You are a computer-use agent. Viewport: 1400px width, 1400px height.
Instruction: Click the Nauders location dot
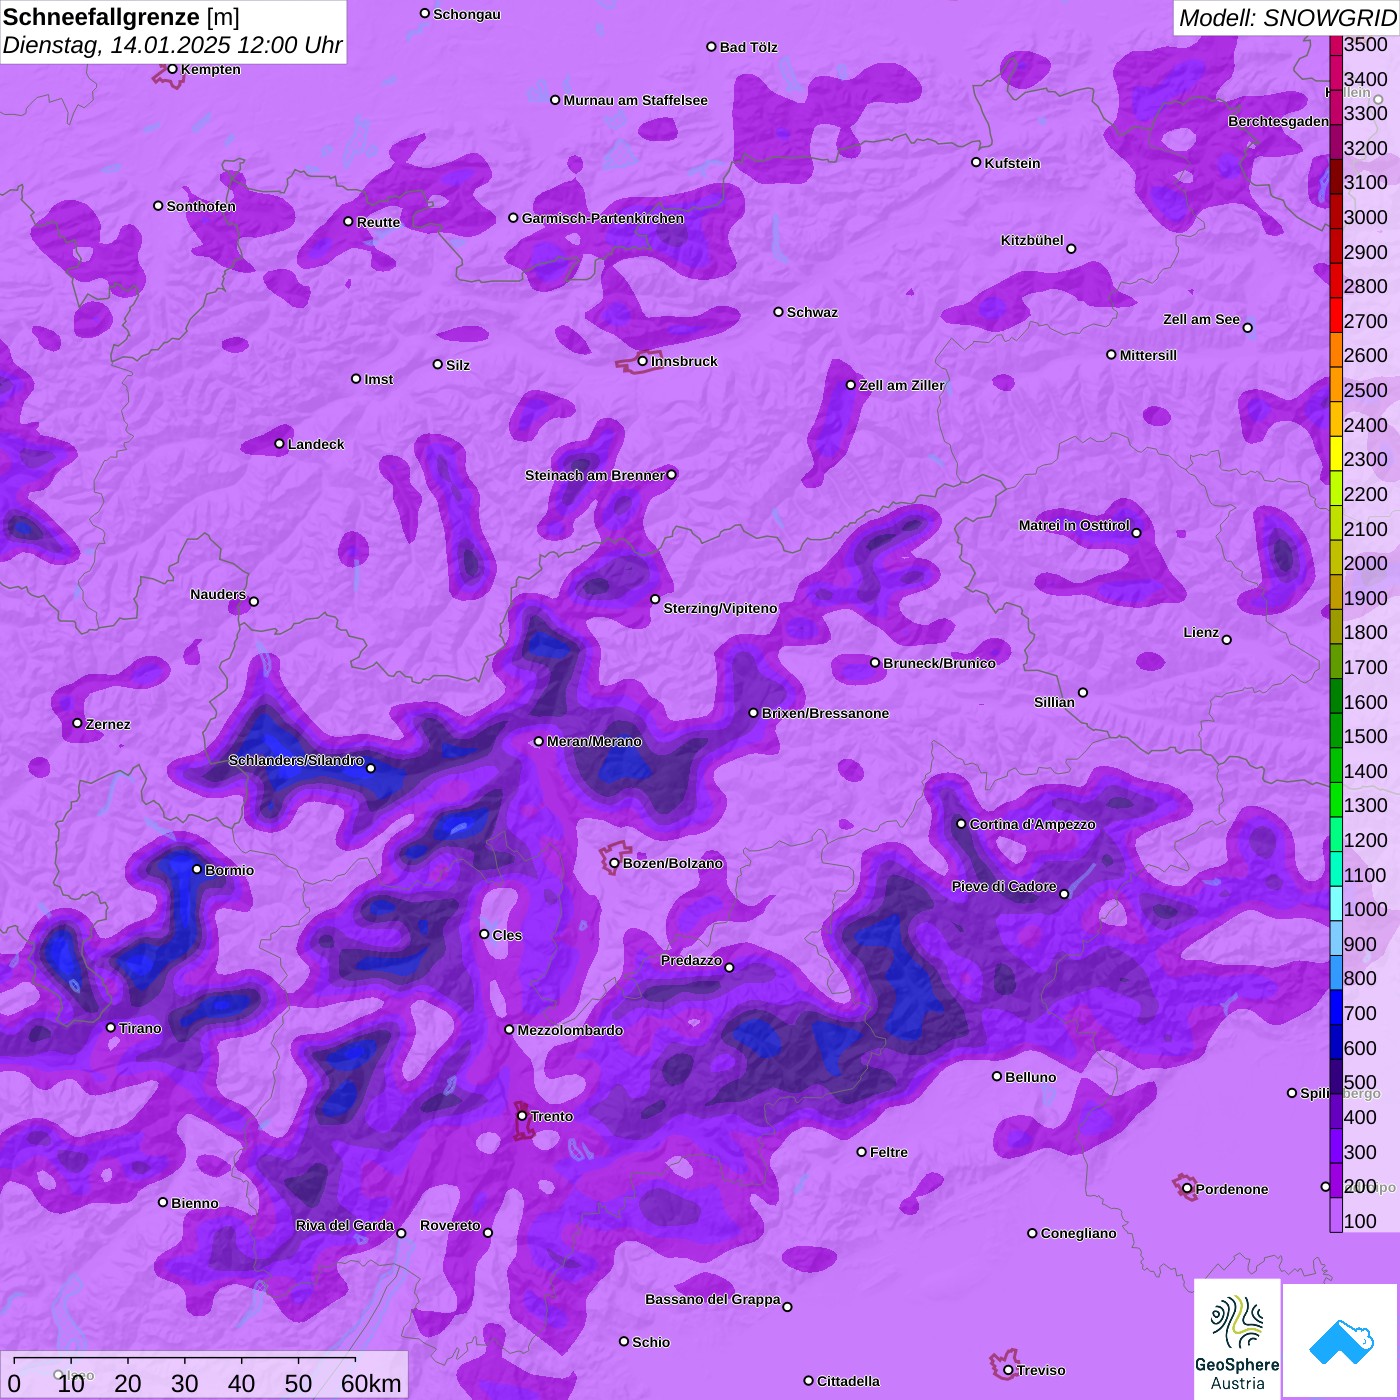click(x=254, y=601)
